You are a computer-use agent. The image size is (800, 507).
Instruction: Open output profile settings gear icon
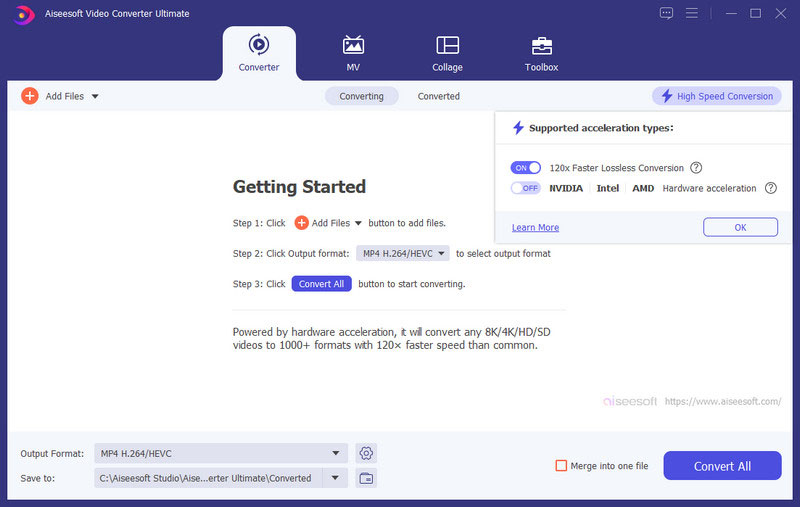[x=366, y=453]
